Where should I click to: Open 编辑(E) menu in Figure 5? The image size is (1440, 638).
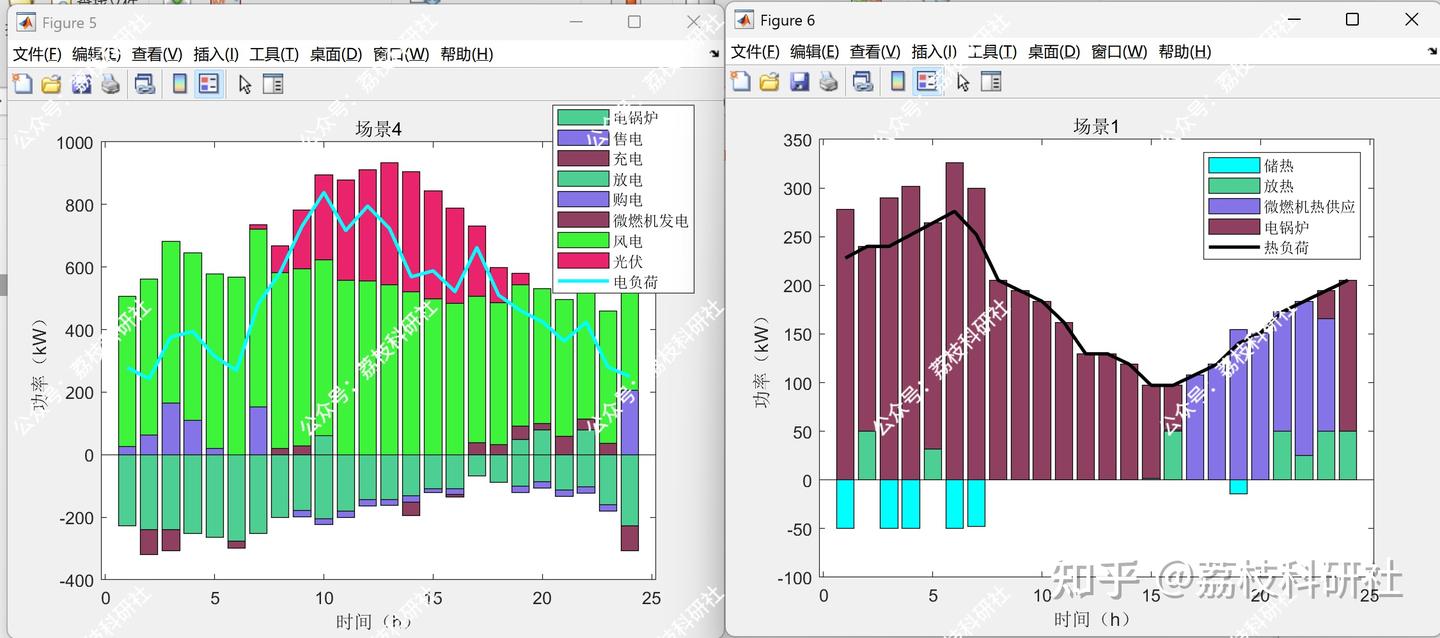click(x=97, y=54)
